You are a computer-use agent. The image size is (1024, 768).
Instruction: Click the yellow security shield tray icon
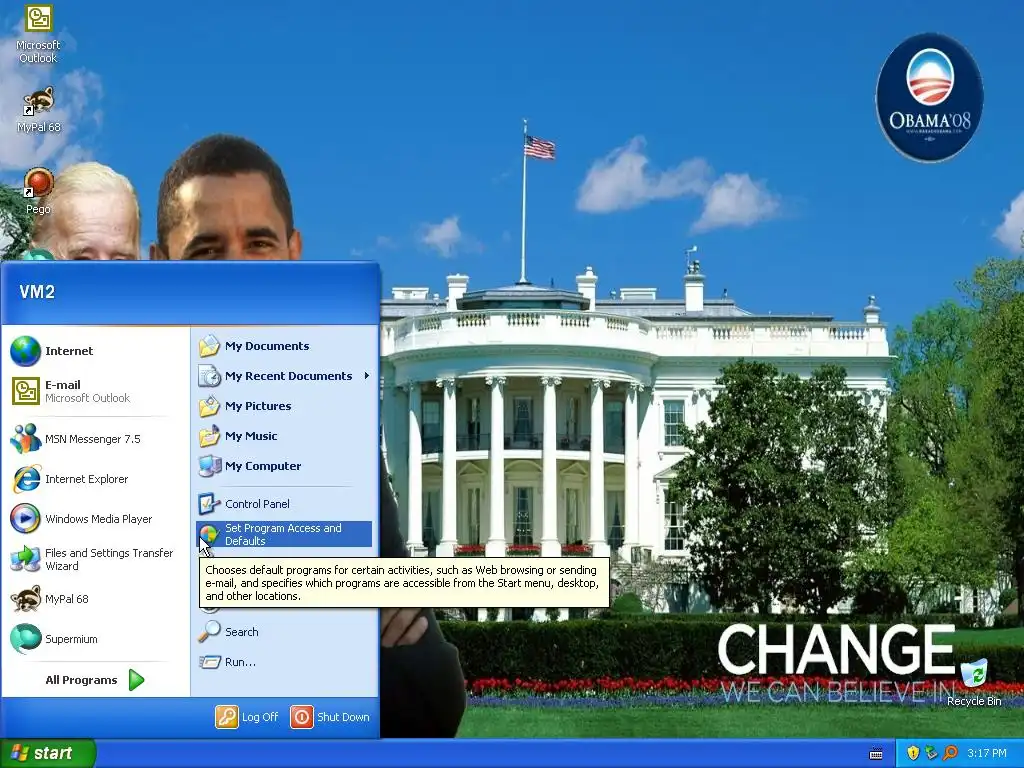pos(913,753)
